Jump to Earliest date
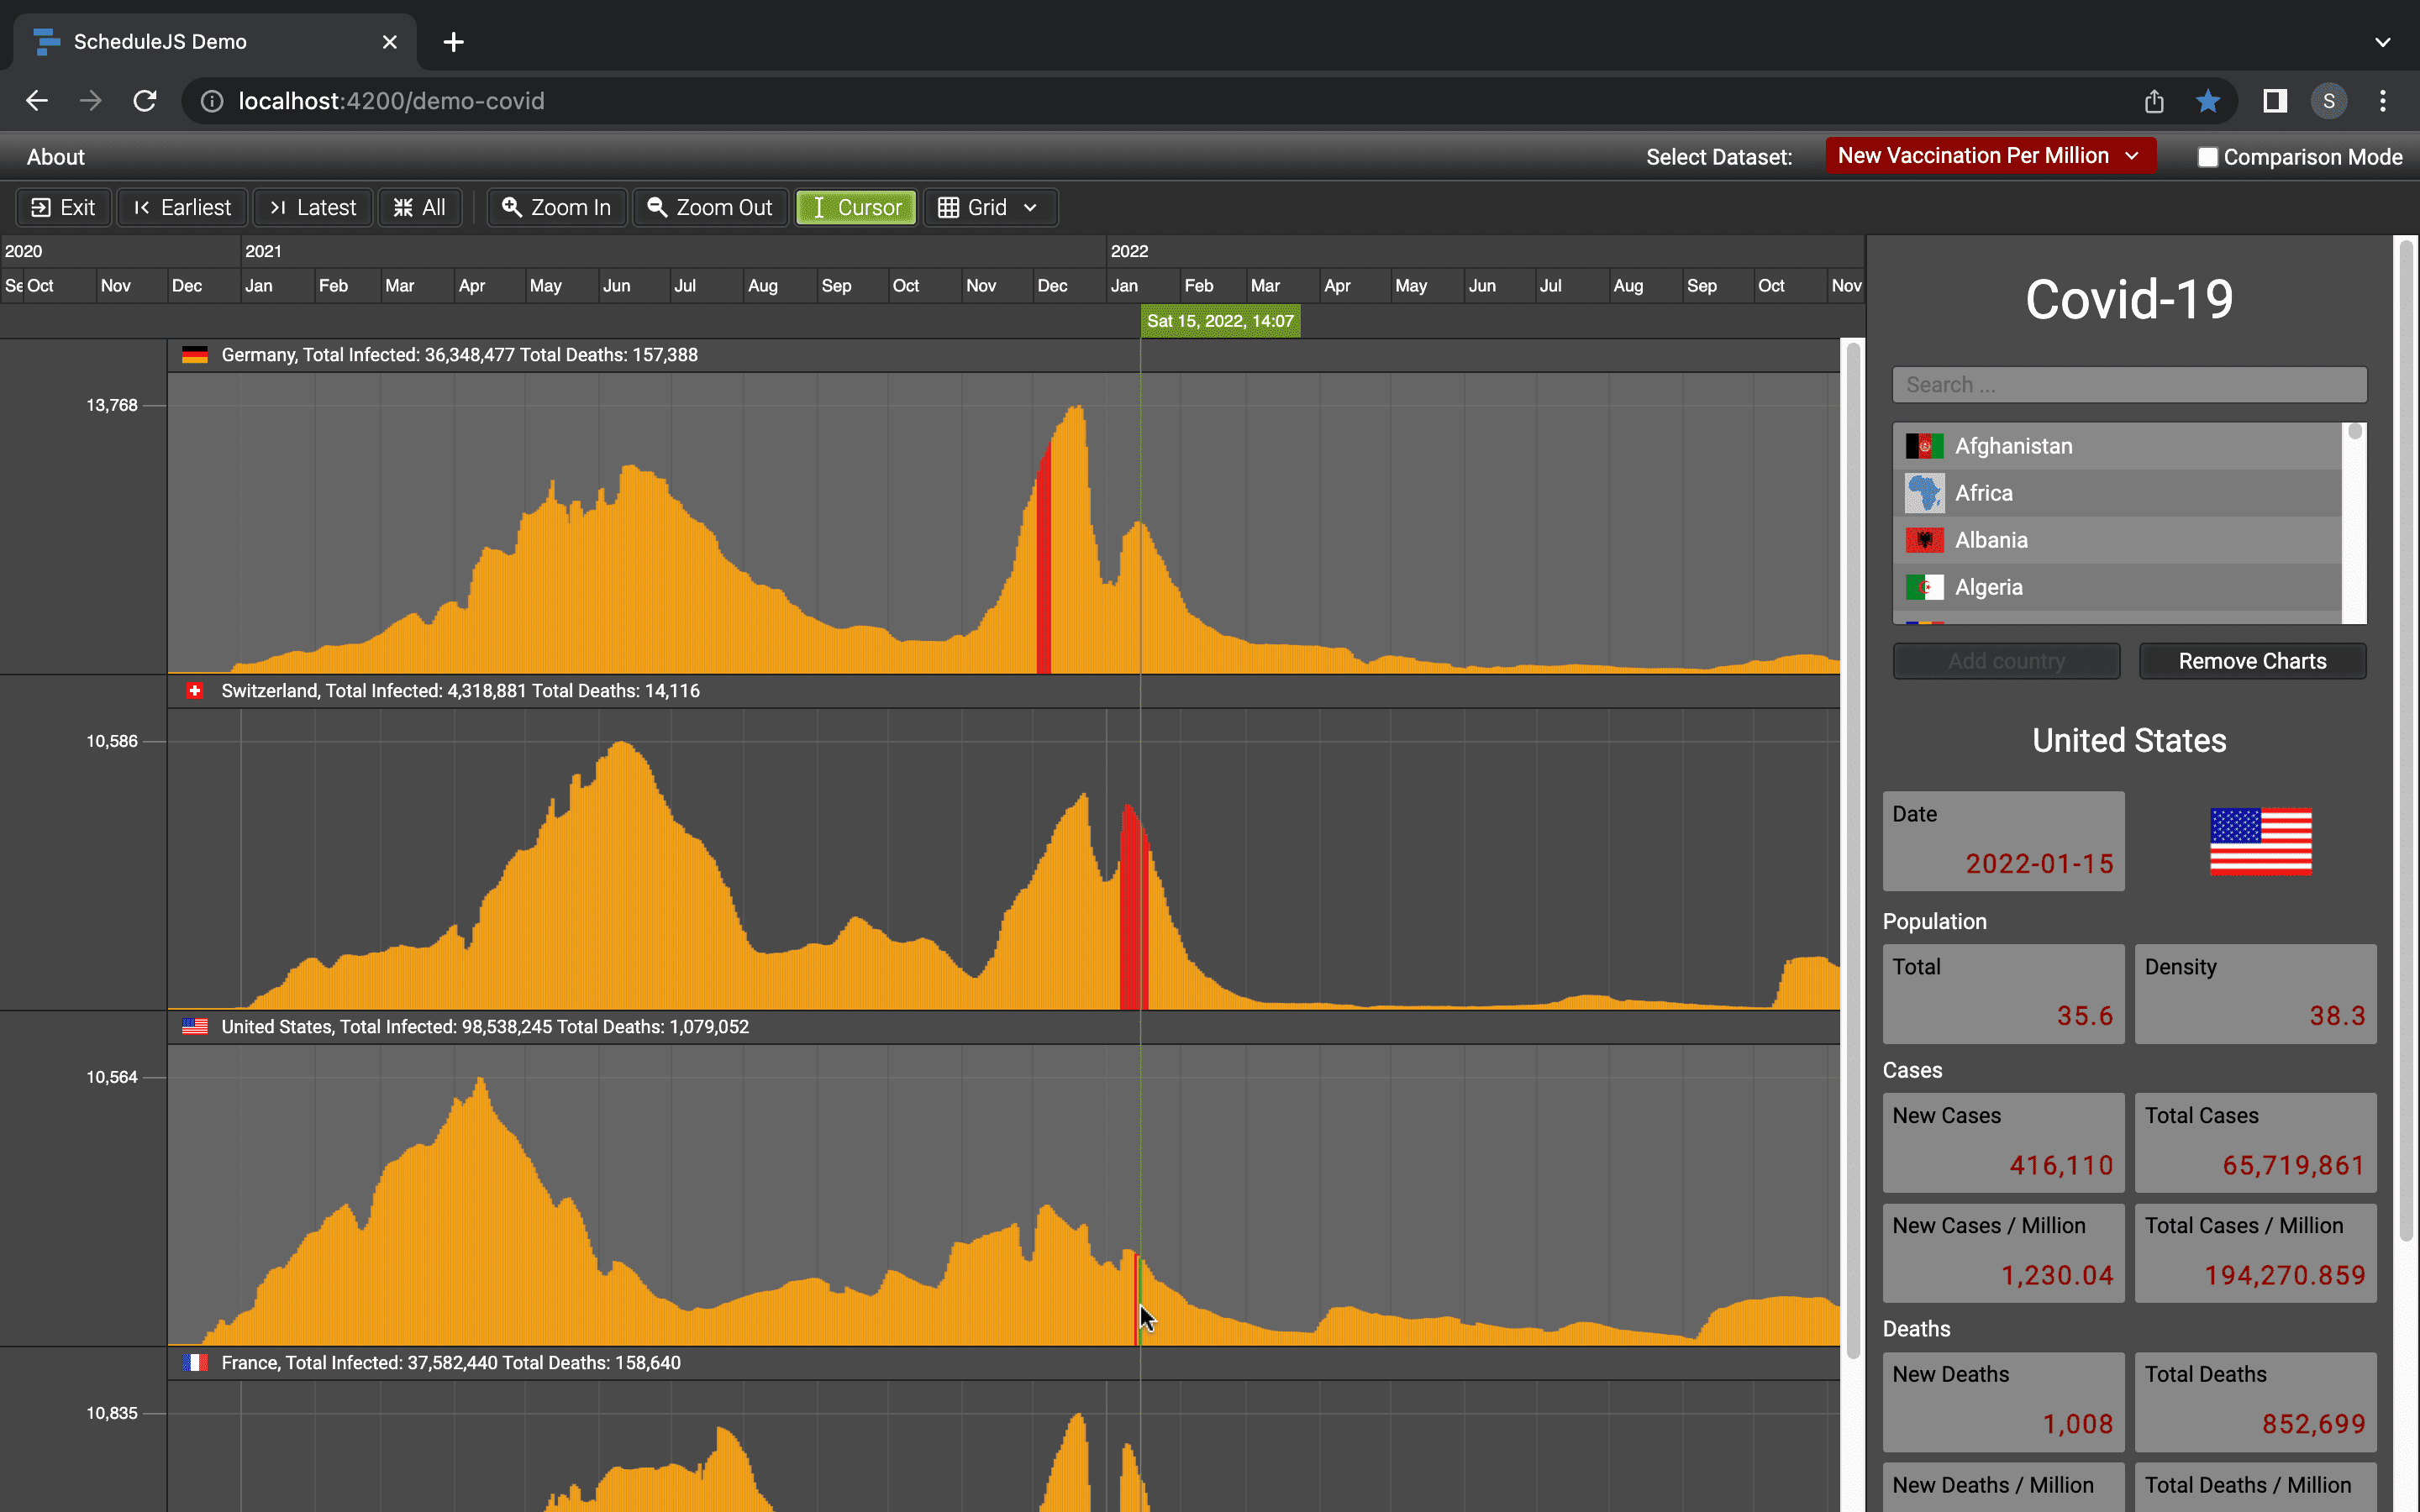2420x1512 pixels. pos(182,207)
